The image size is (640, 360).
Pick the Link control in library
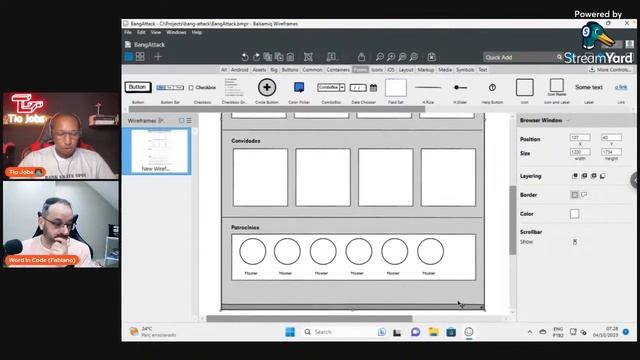point(621,87)
